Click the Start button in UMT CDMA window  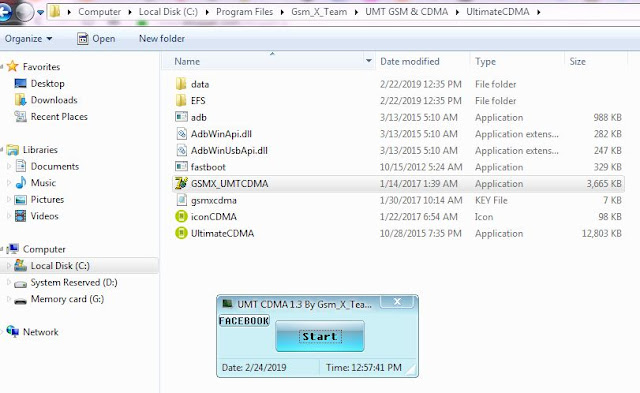[x=320, y=336]
